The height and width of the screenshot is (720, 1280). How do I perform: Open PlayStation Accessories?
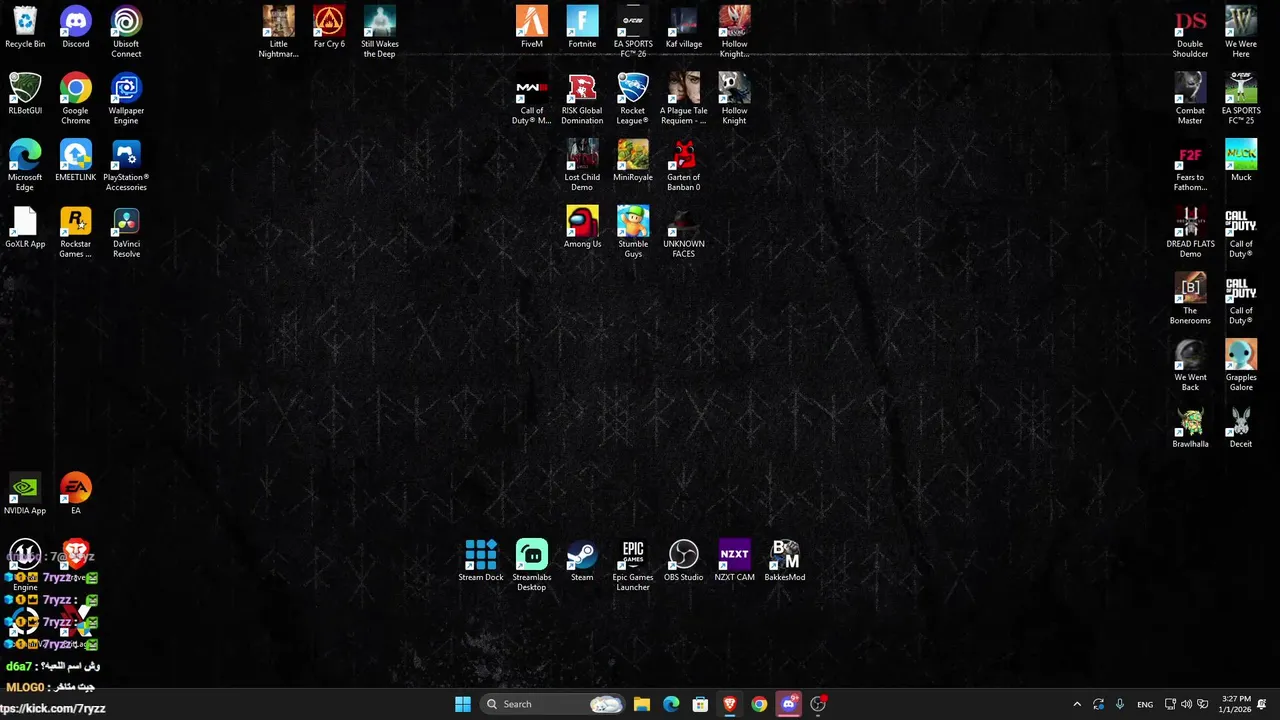pos(126,165)
